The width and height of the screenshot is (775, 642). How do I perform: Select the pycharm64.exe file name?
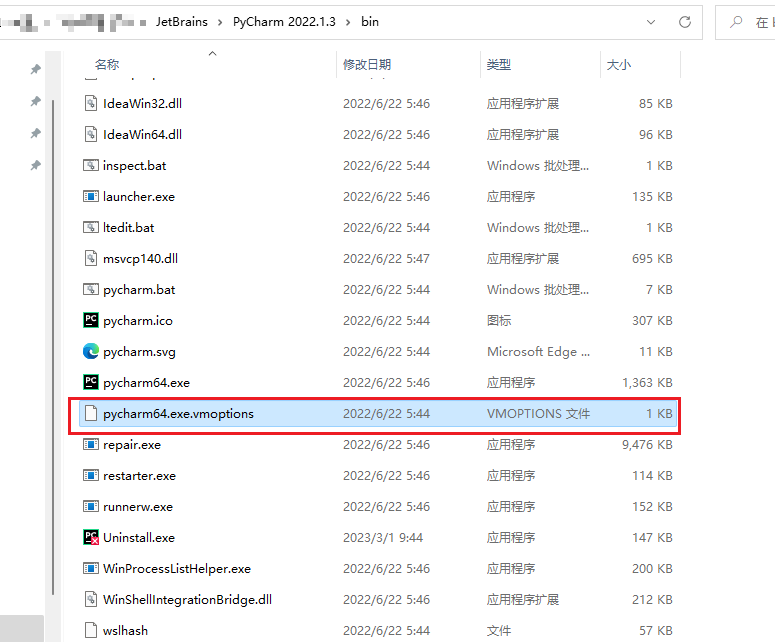pos(146,383)
